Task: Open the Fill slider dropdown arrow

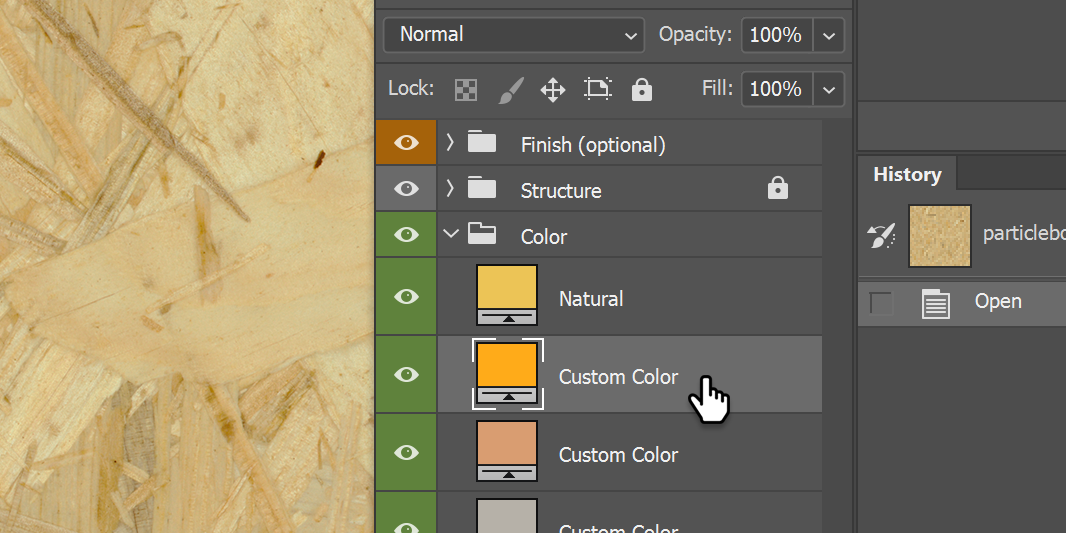Action: 829,89
